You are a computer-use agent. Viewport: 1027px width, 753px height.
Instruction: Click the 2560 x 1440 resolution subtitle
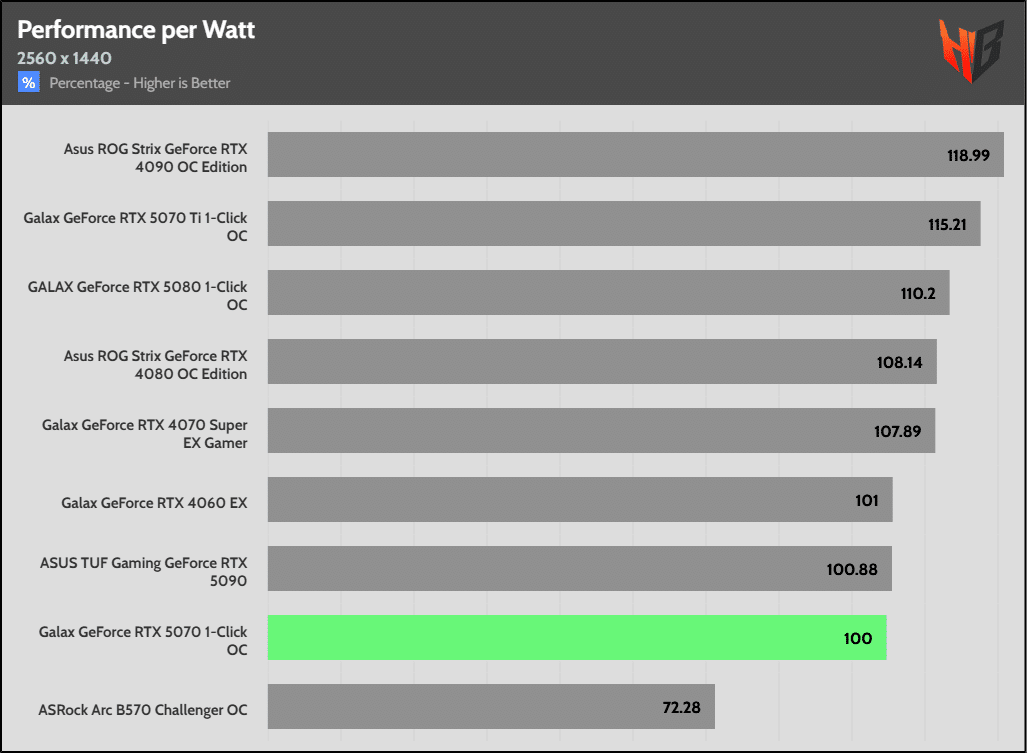click(64, 58)
